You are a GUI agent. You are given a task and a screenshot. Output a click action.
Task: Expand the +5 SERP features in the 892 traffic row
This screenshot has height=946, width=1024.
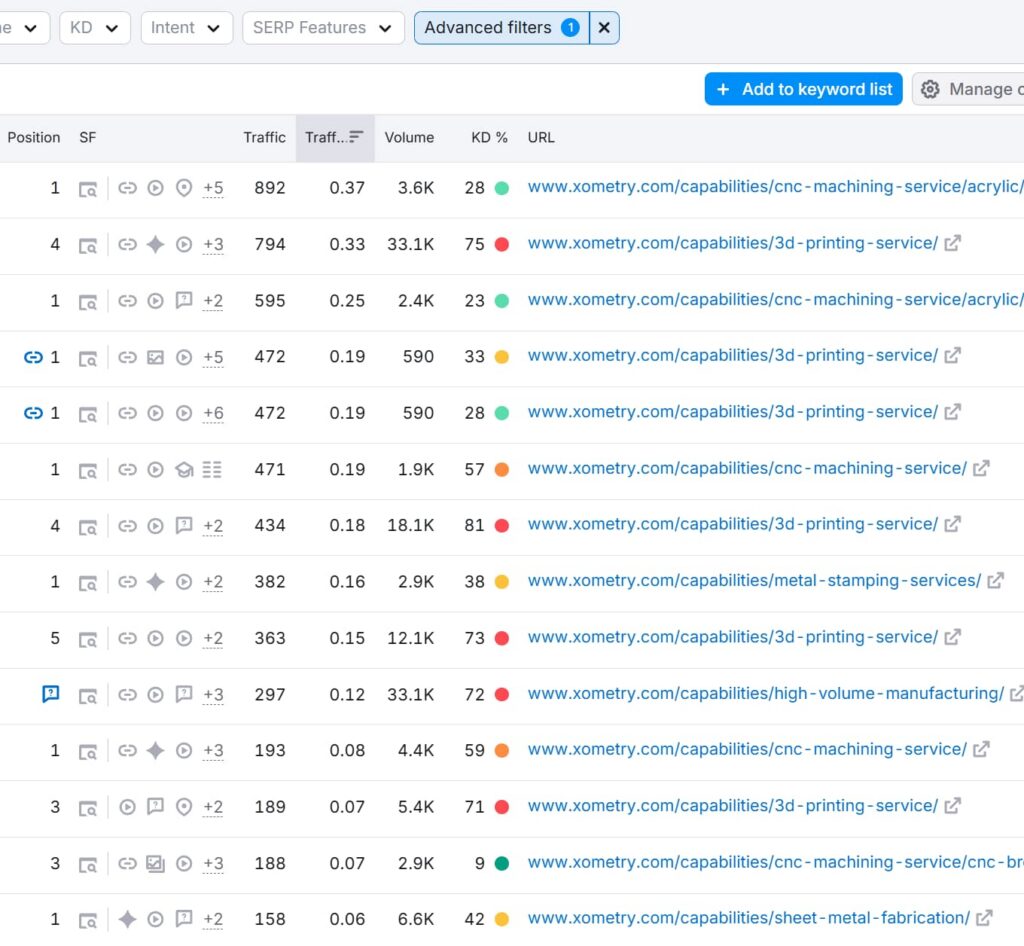click(213, 188)
